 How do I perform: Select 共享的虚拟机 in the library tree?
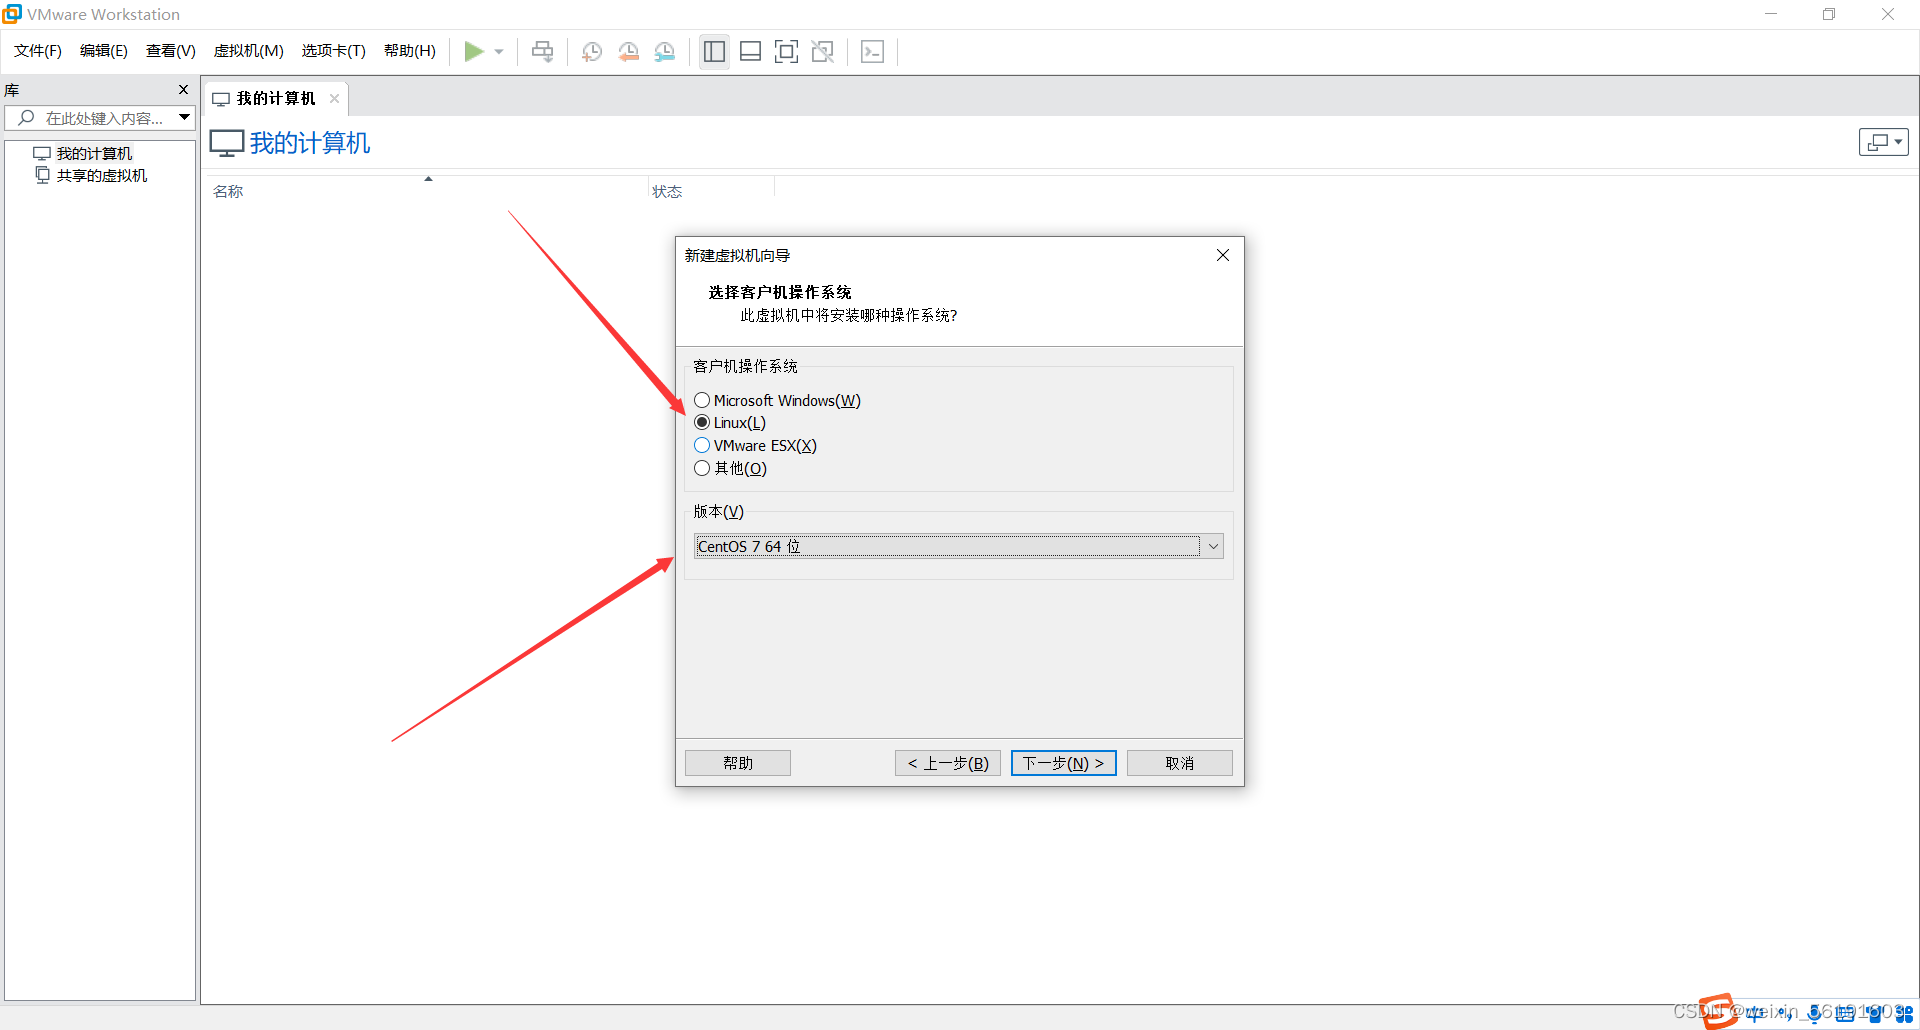101,175
